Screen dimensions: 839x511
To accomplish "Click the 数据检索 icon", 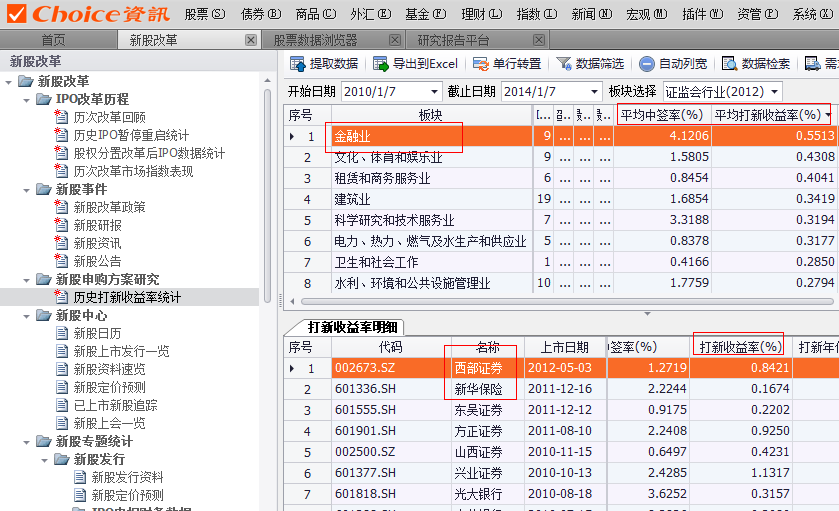I will tap(730, 64).
